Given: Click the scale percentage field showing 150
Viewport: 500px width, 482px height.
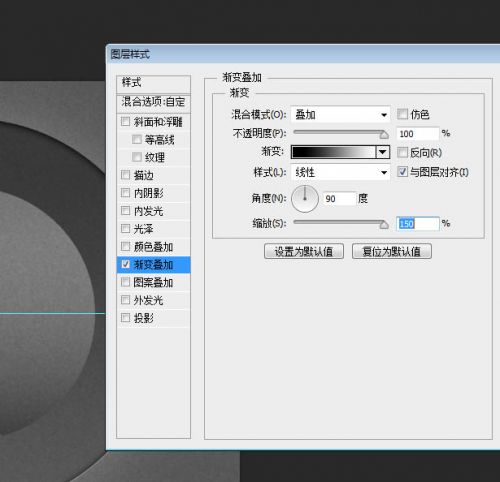Looking at the screenshot, I should (418, 224).
